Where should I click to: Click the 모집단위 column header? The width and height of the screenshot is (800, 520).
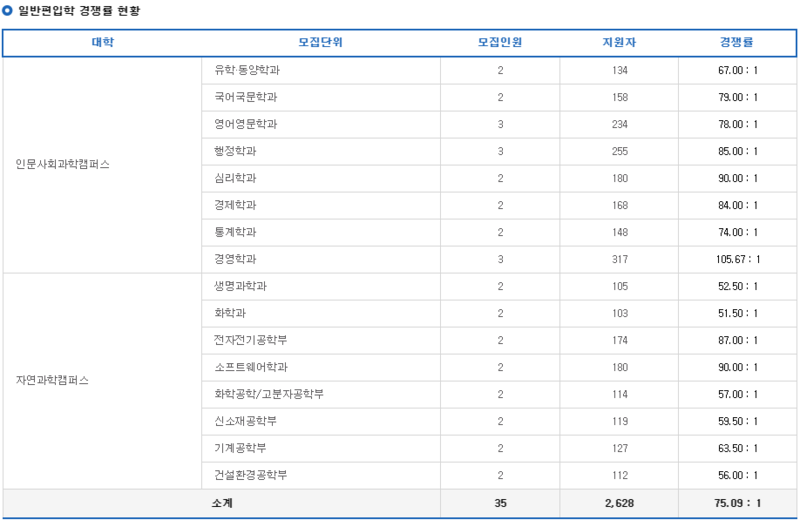[320, 42]
